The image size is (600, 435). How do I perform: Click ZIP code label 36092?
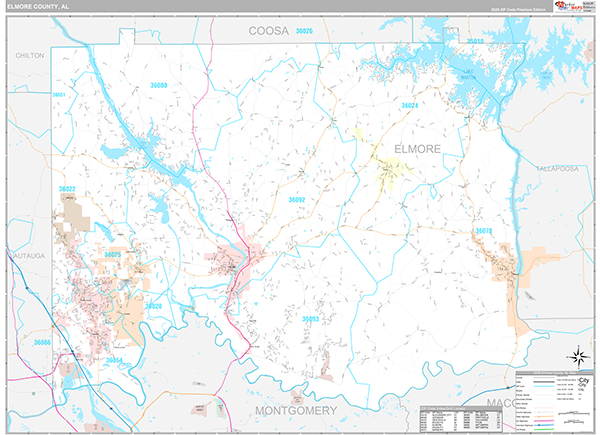(x=297, y=200)
